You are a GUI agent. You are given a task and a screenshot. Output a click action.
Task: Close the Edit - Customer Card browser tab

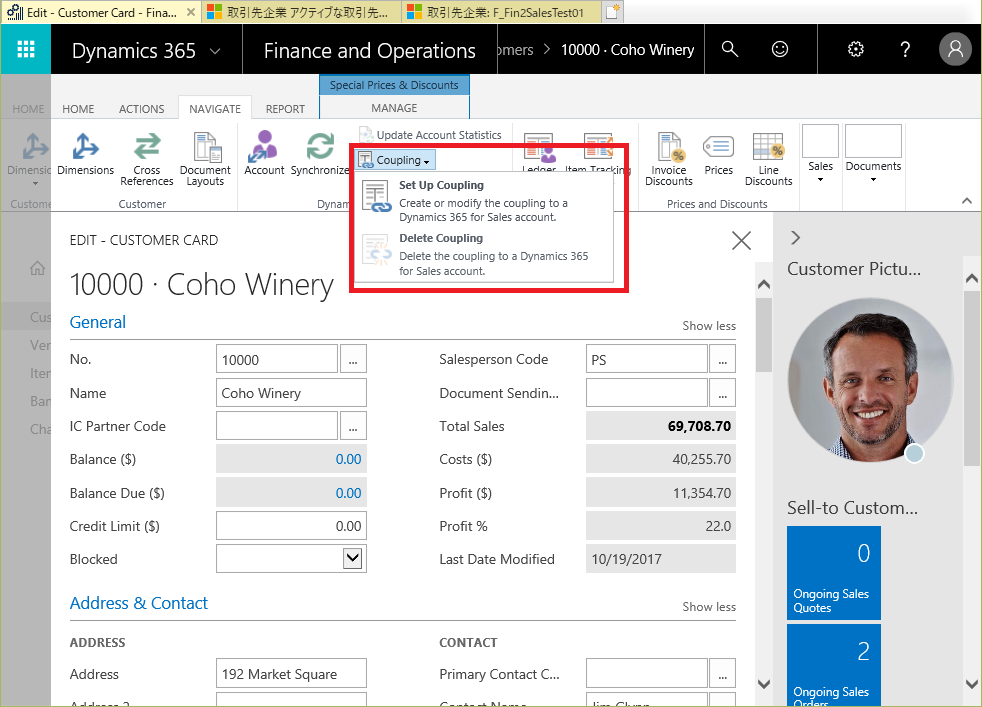191,12
